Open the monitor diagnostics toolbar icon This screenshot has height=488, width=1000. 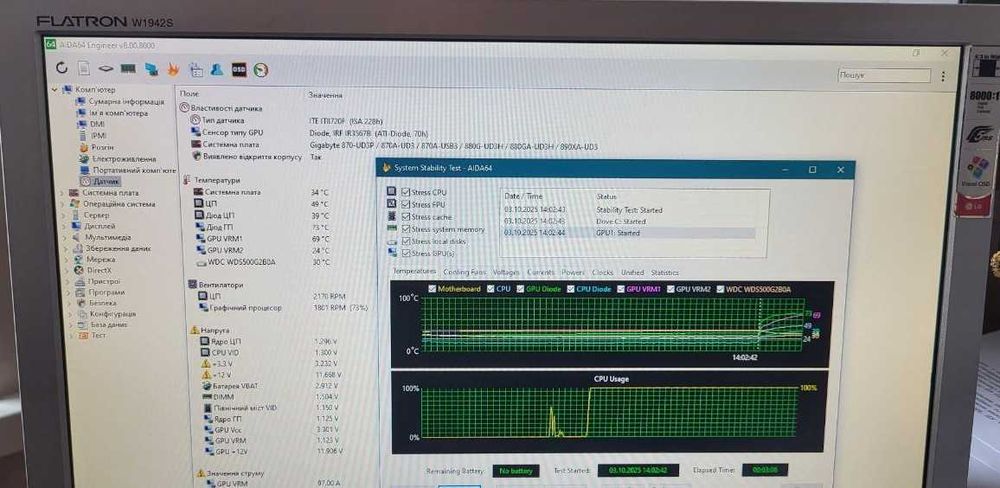(x=151, y=69)
